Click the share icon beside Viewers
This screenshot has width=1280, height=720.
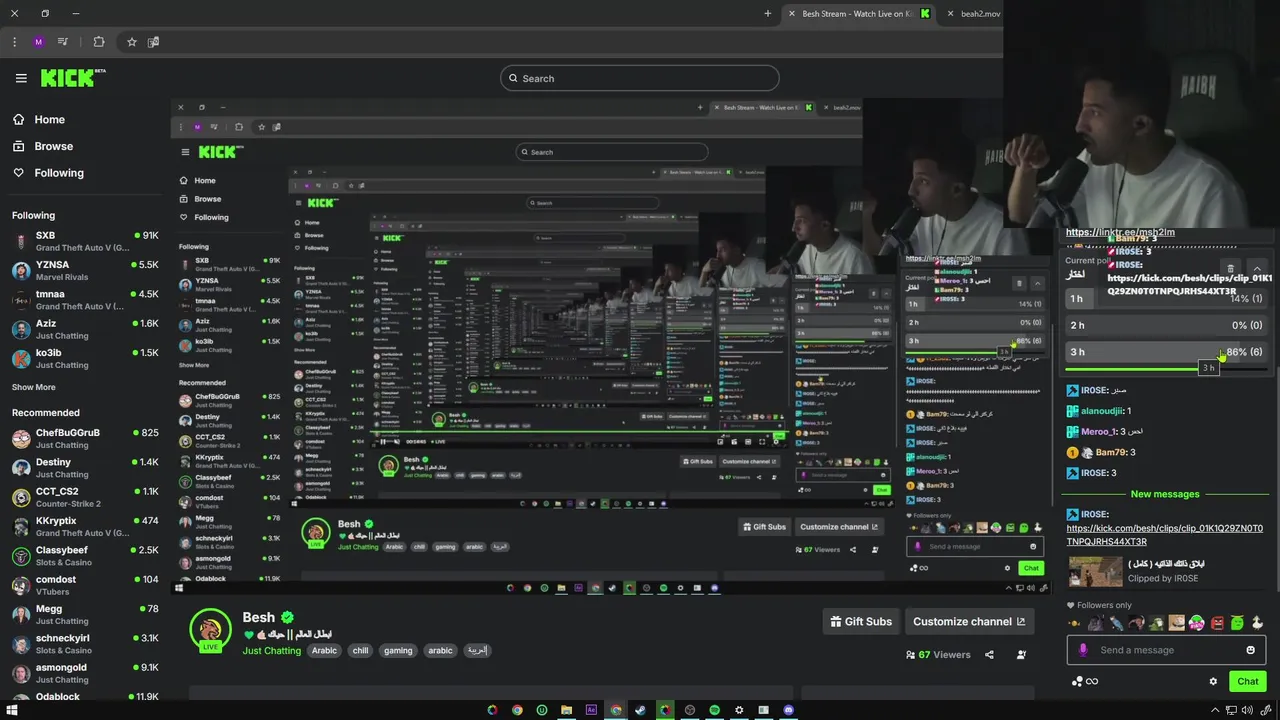[989, 655]
